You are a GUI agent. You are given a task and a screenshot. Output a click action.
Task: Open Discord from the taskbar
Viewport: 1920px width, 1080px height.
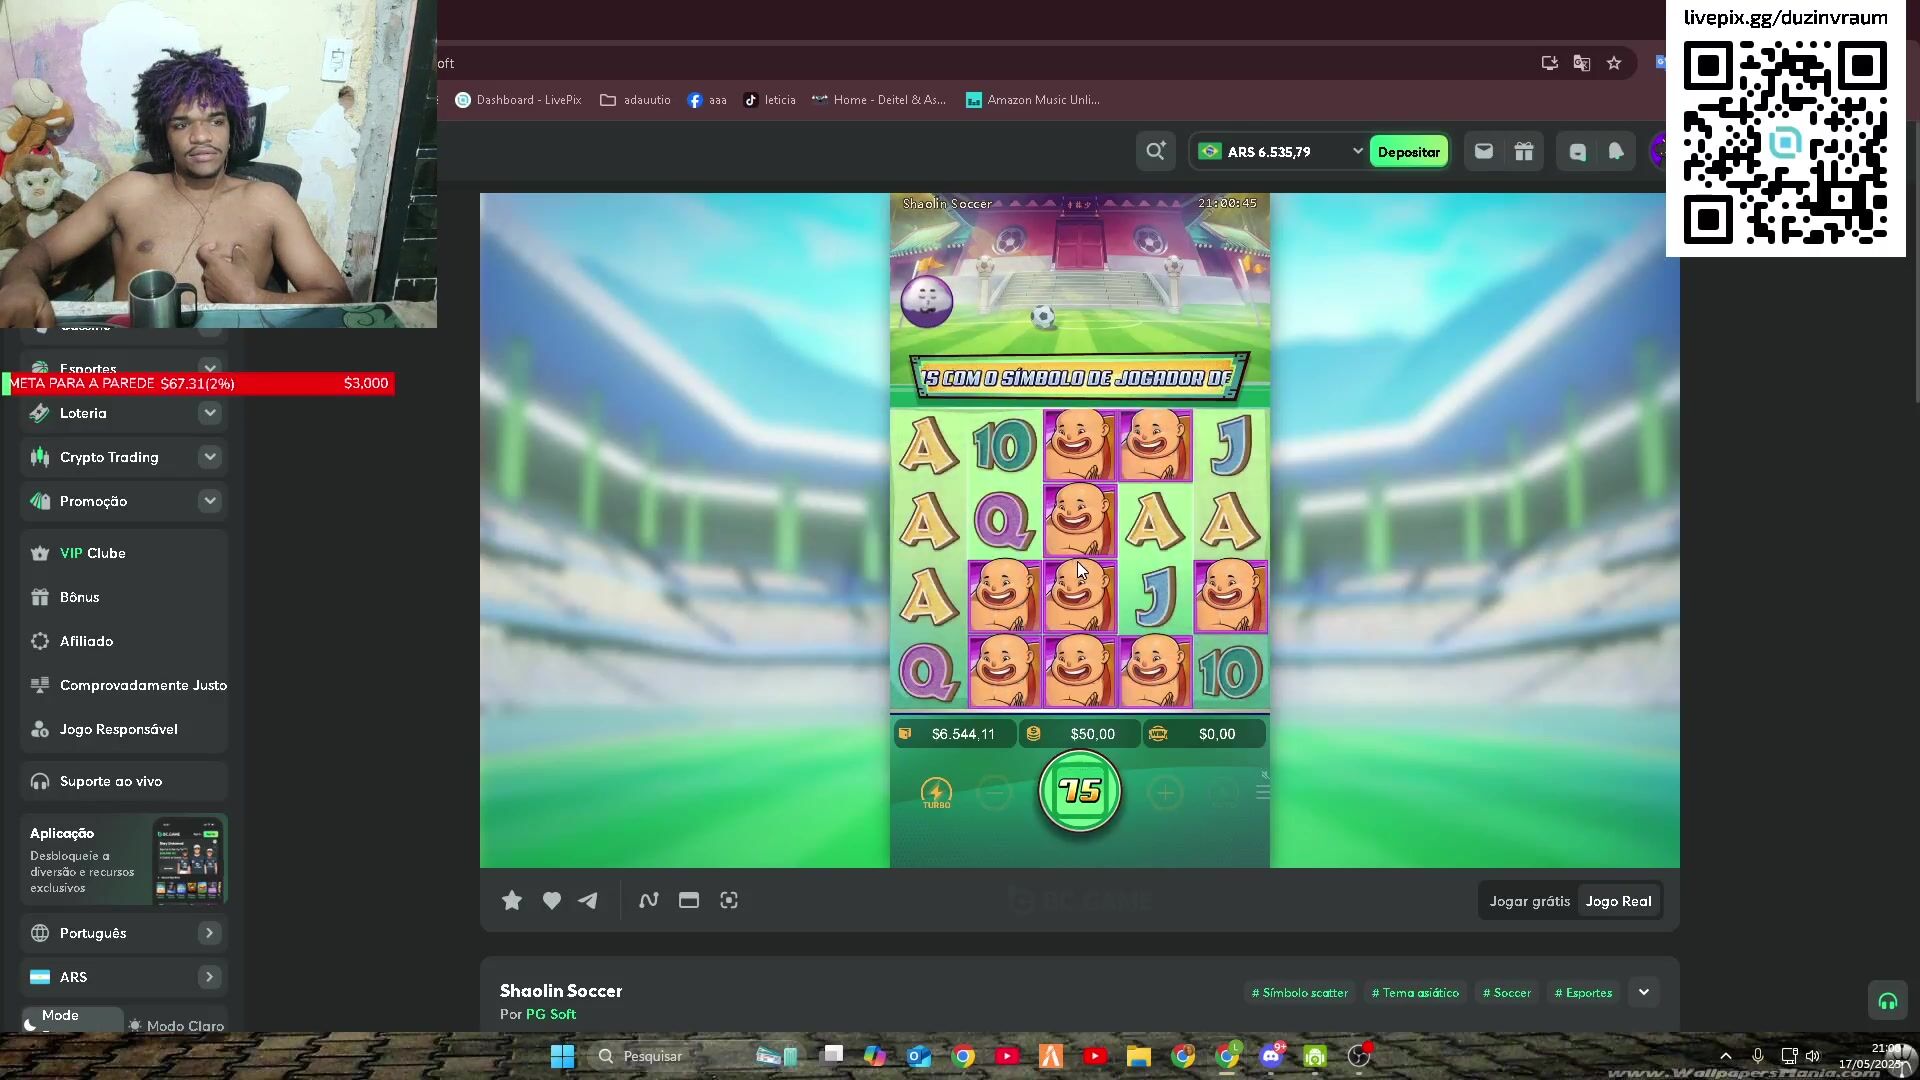point(1271,1056)
